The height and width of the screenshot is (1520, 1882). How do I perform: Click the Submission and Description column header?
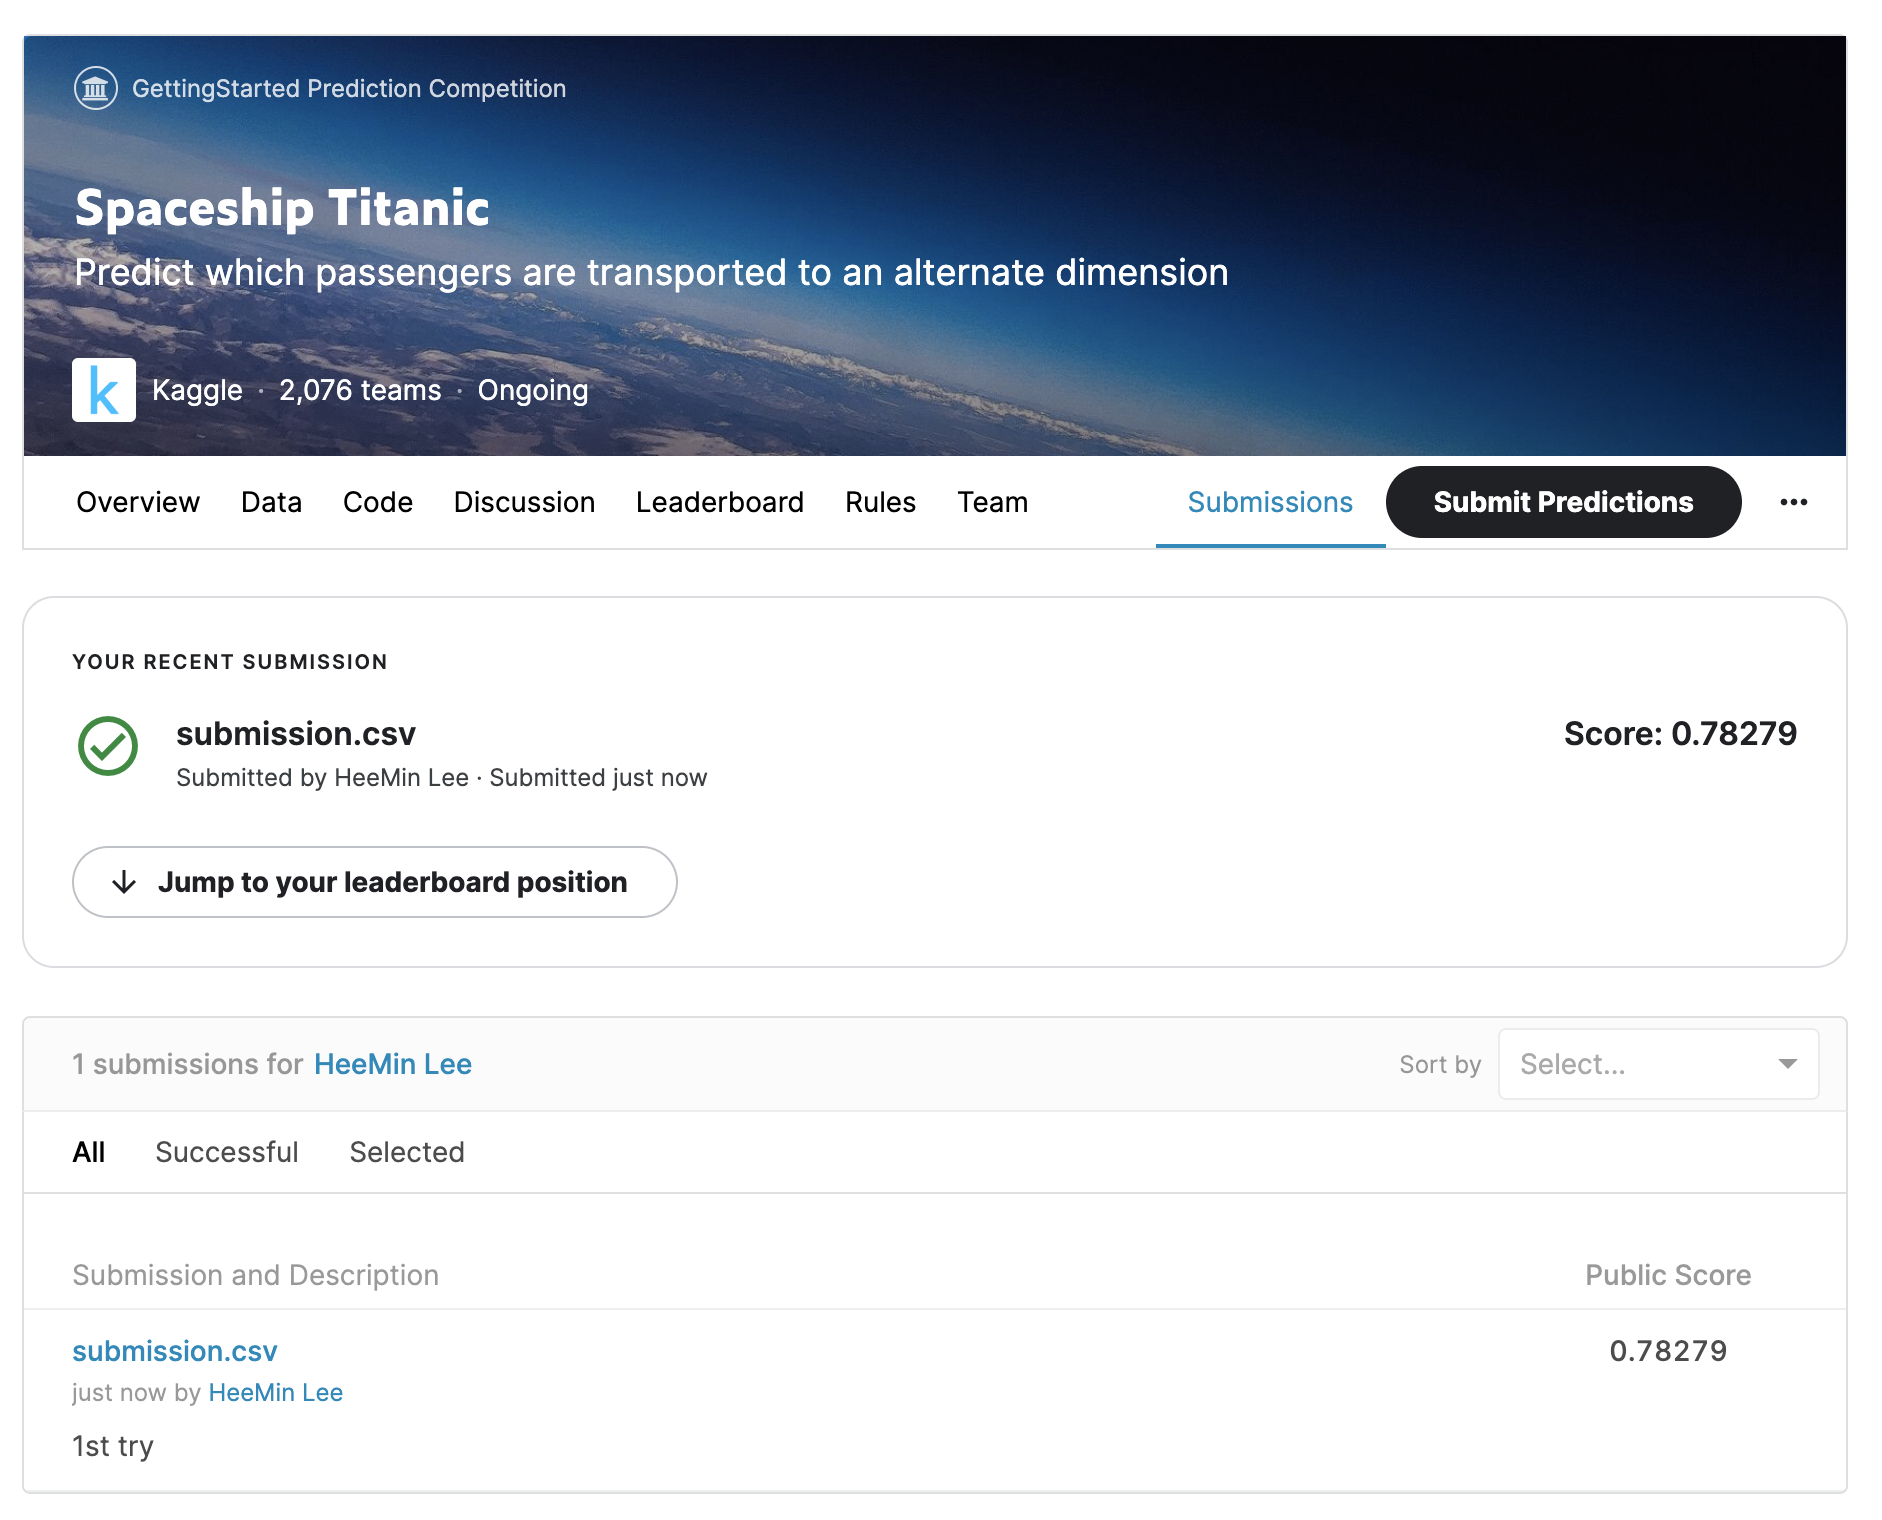[255, 1275]
